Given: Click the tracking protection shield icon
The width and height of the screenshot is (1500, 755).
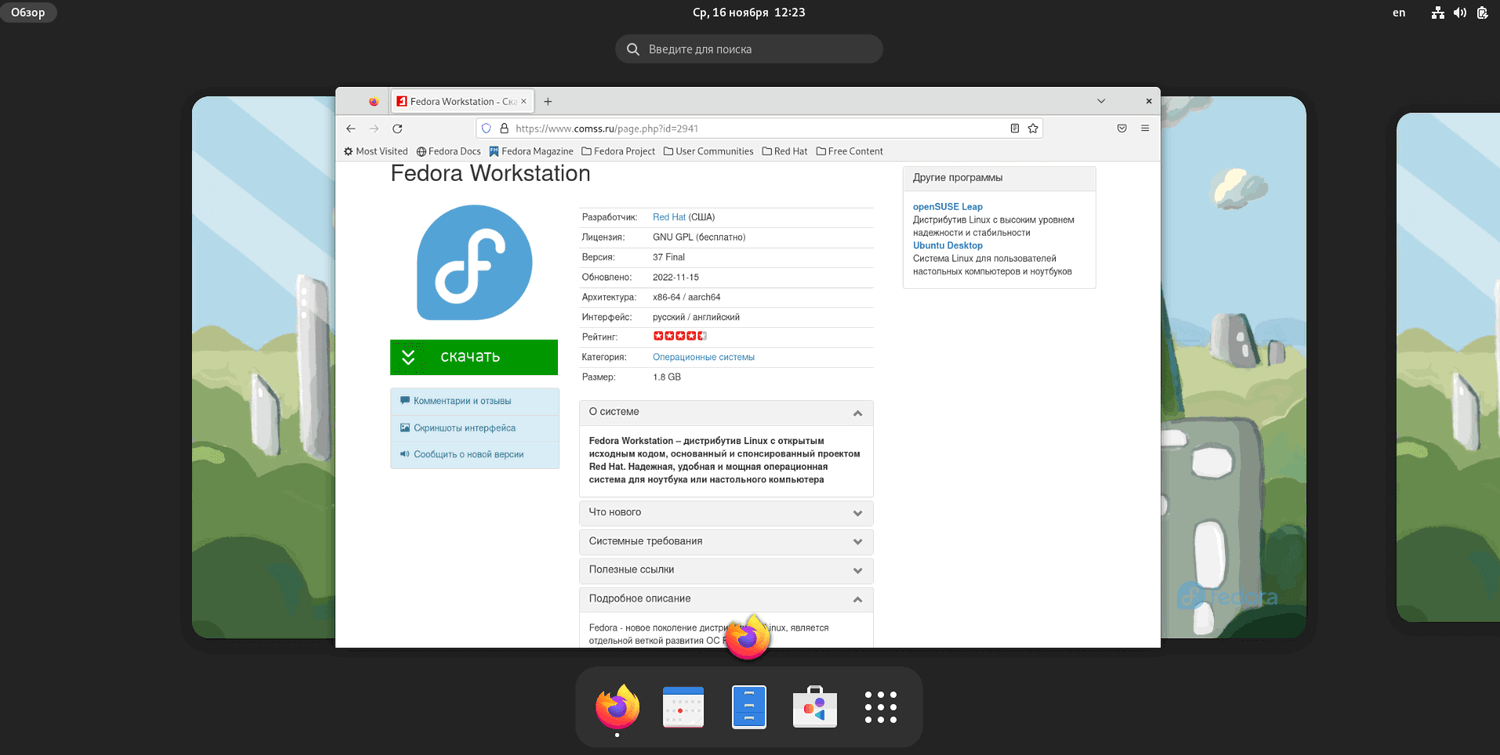Looking at the screenshot, I should 486,129.
